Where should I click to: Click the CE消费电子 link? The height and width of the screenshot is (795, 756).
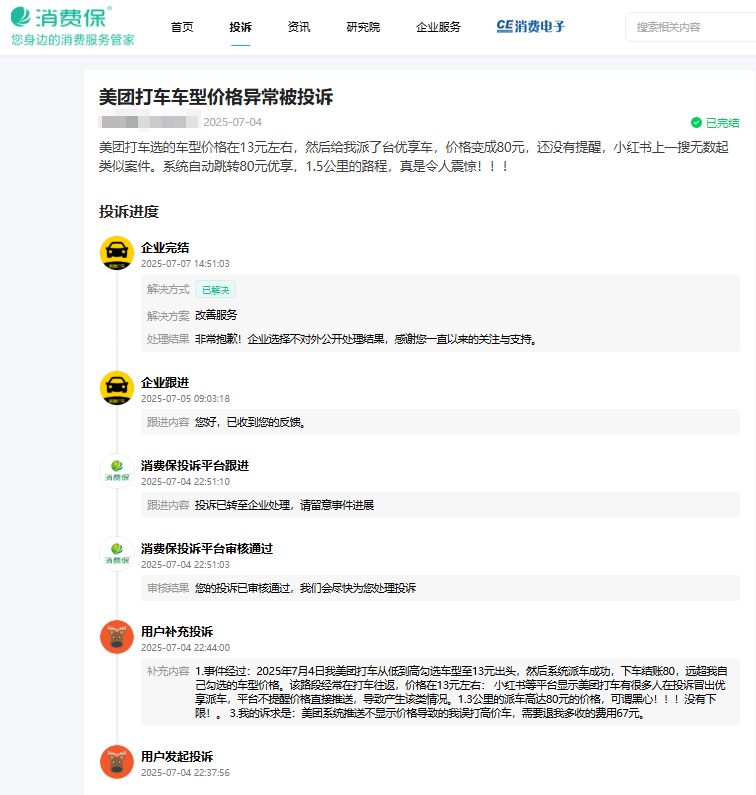pyautogui.click(x=530, y=26)
